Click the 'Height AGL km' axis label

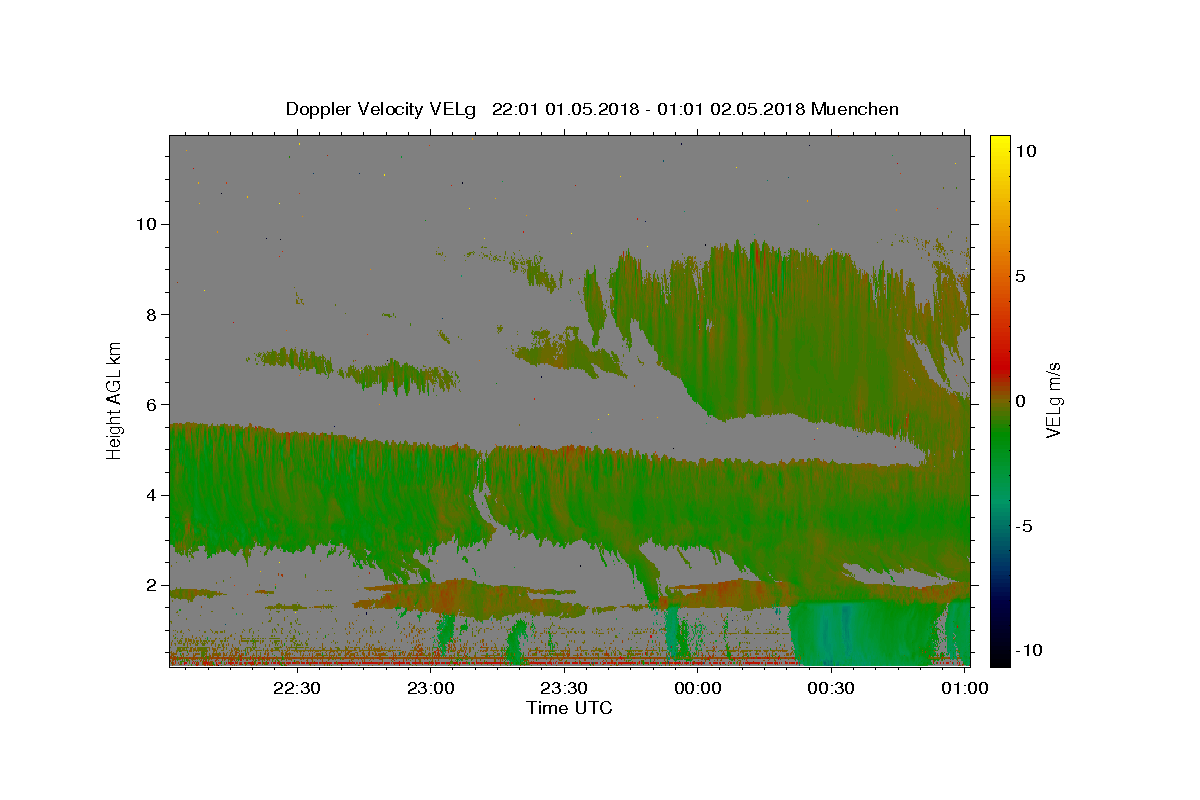(115, 400)
